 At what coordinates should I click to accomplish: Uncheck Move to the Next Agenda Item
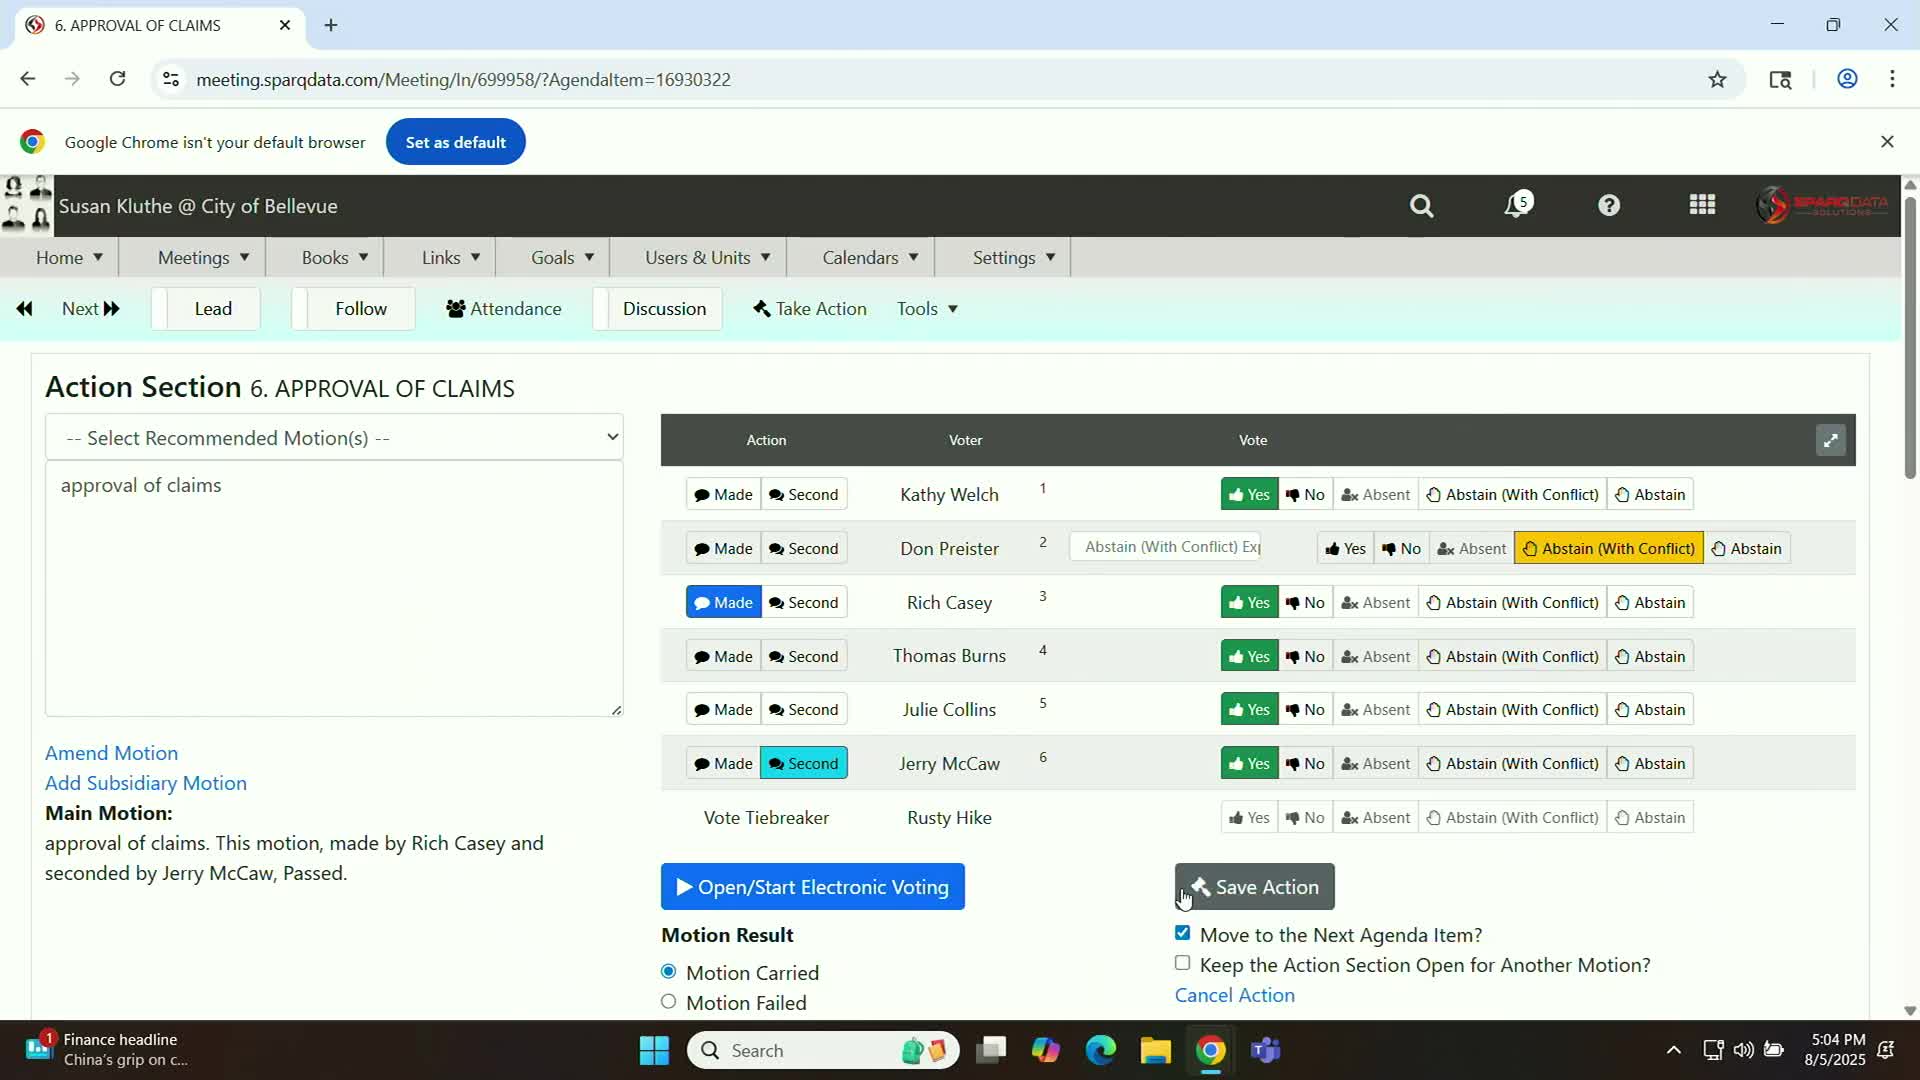1182,933
